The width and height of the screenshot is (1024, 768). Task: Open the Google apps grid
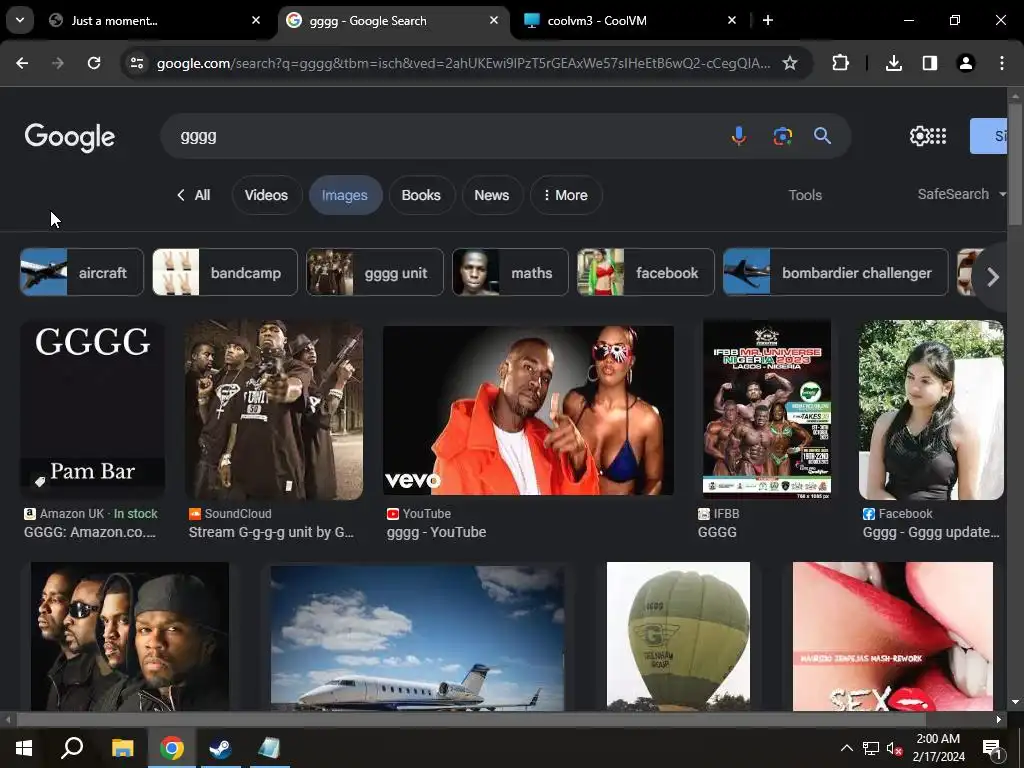pos(938,136)
